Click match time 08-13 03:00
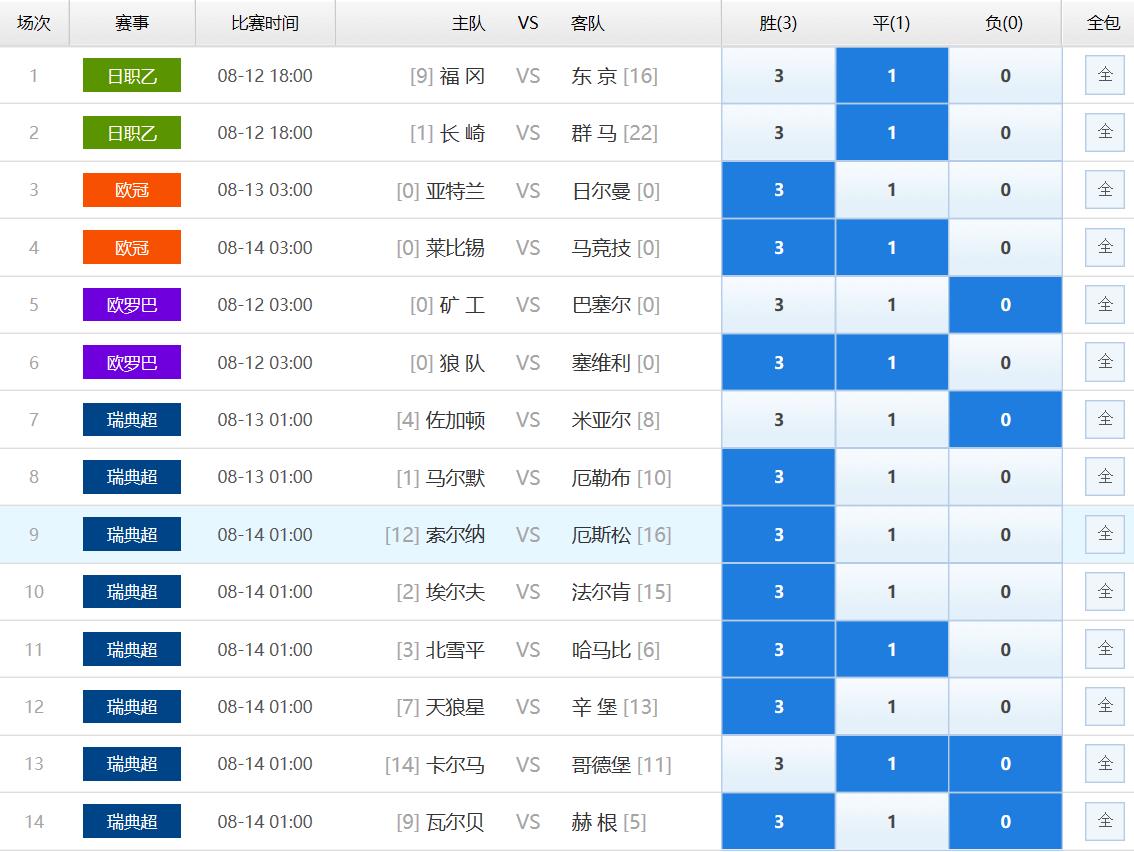The image size is (1134, 852). [x=265, y=190]
